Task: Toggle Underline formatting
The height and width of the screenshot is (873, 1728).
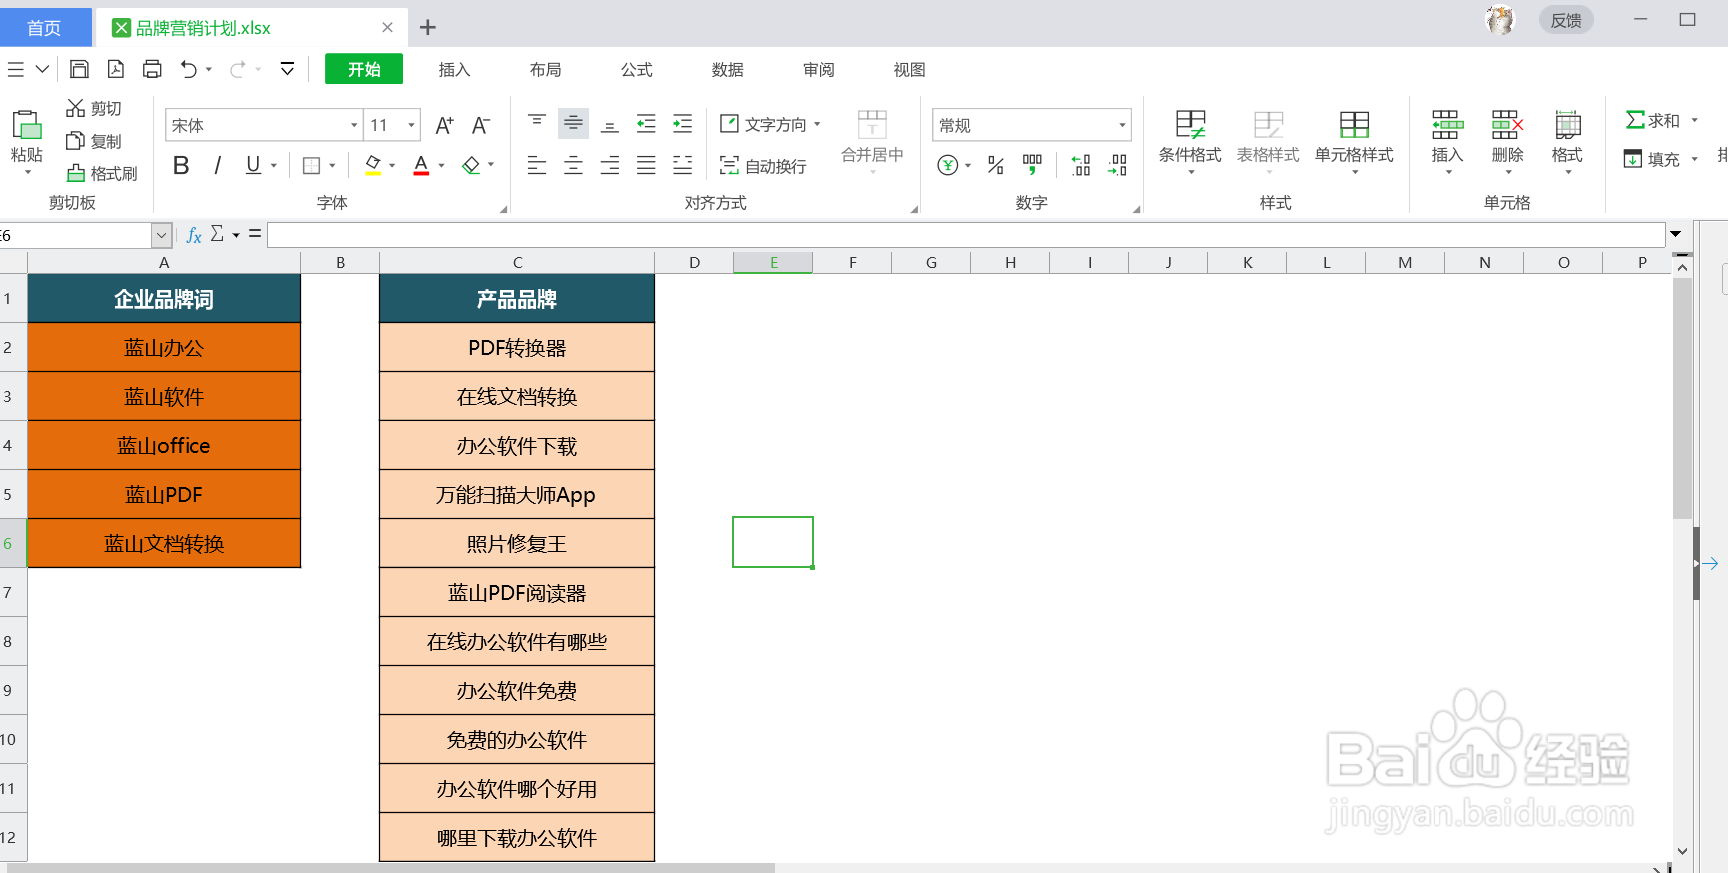Action: coord(253,165)
